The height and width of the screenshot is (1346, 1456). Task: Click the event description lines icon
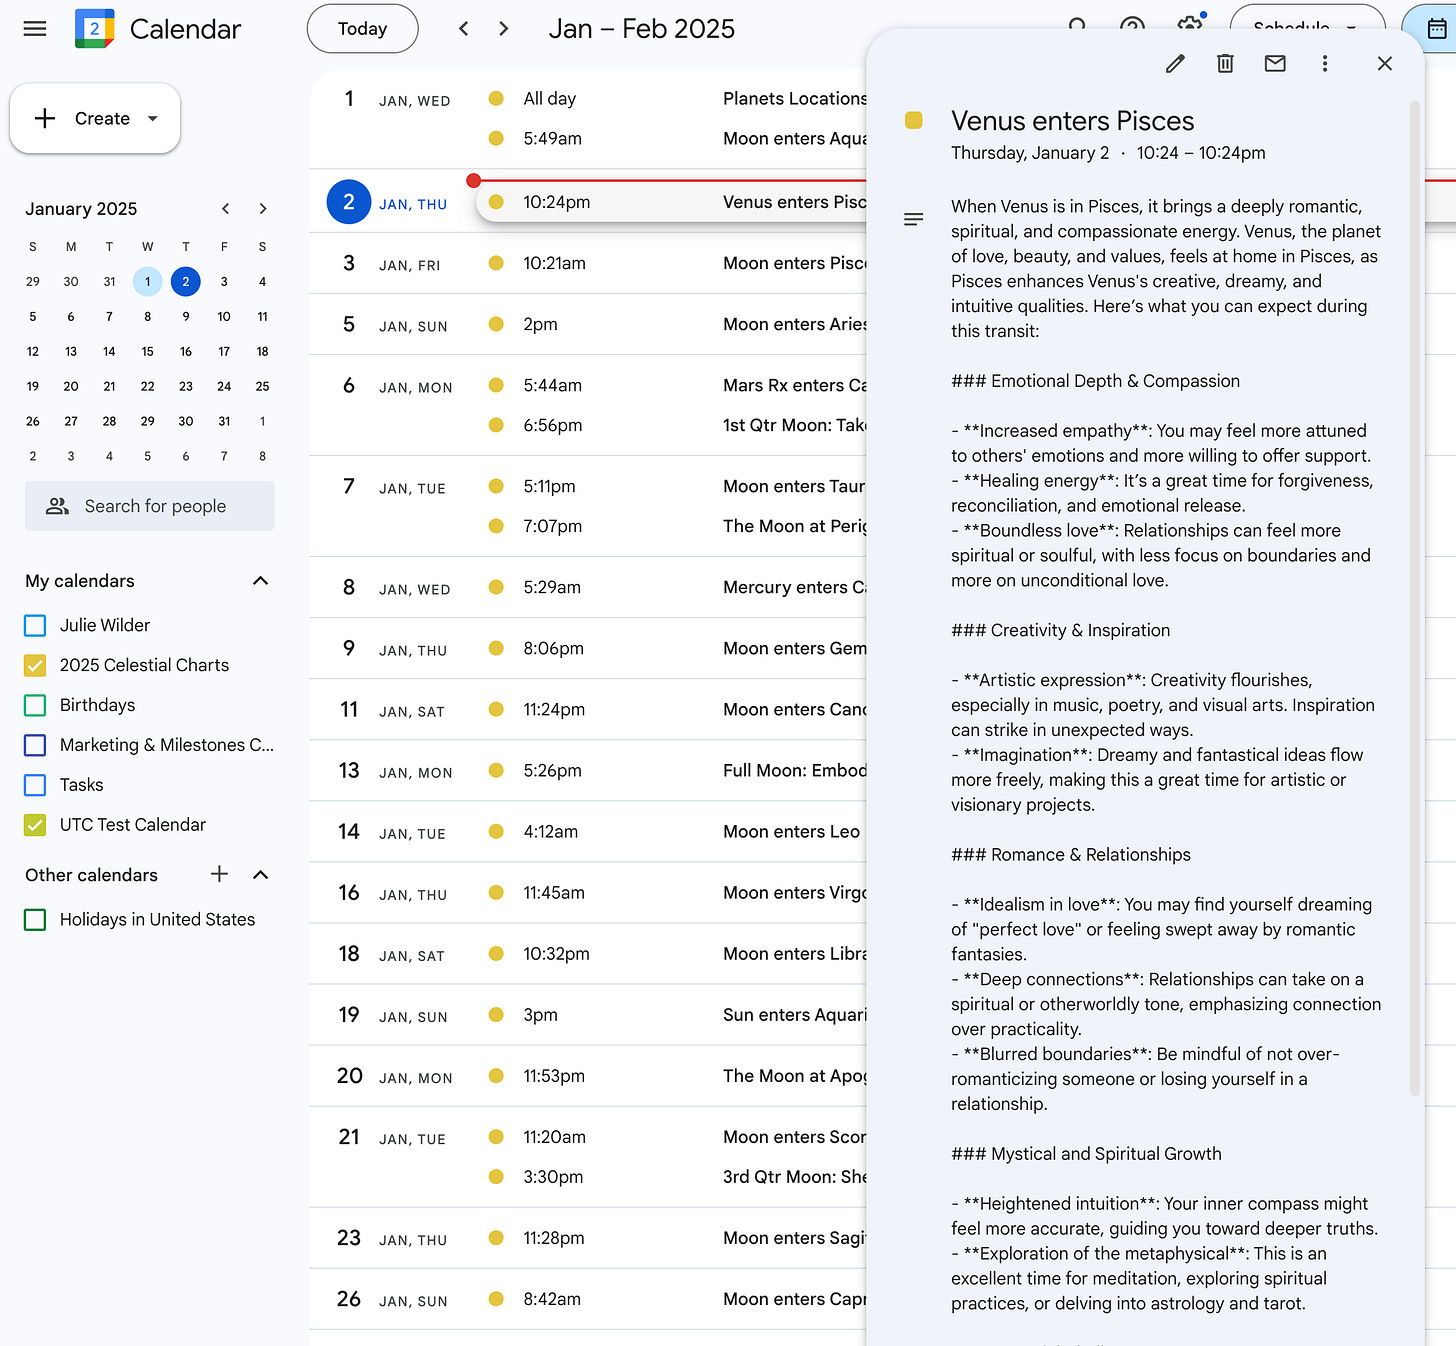coord(913,219)
